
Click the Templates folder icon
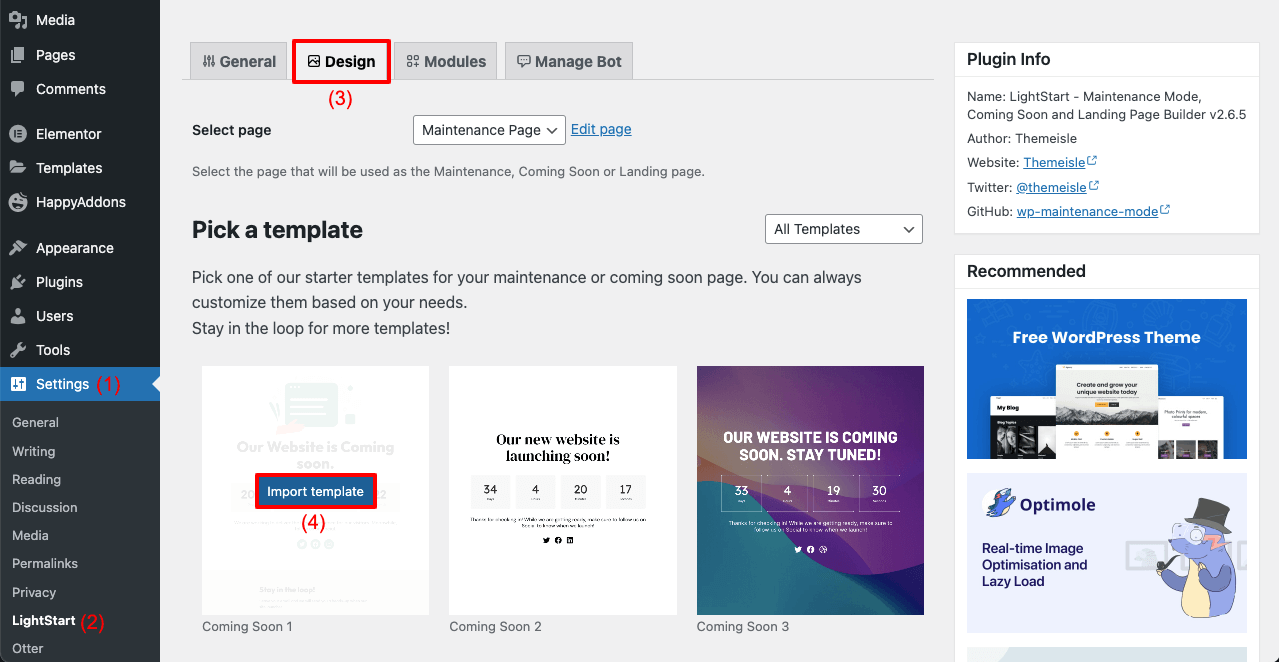(x=18, y=168)
